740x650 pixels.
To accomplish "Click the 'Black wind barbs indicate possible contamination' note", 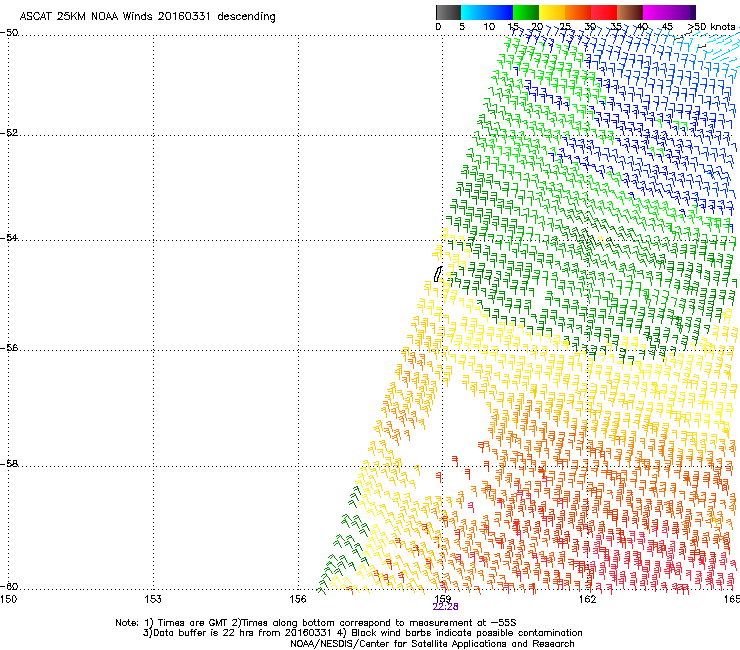I will click(x=467, y=633).
